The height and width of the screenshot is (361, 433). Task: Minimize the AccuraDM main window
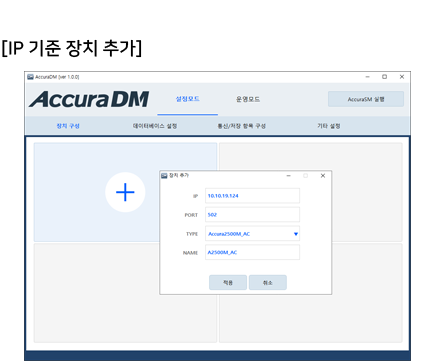[x=368, y=77]
